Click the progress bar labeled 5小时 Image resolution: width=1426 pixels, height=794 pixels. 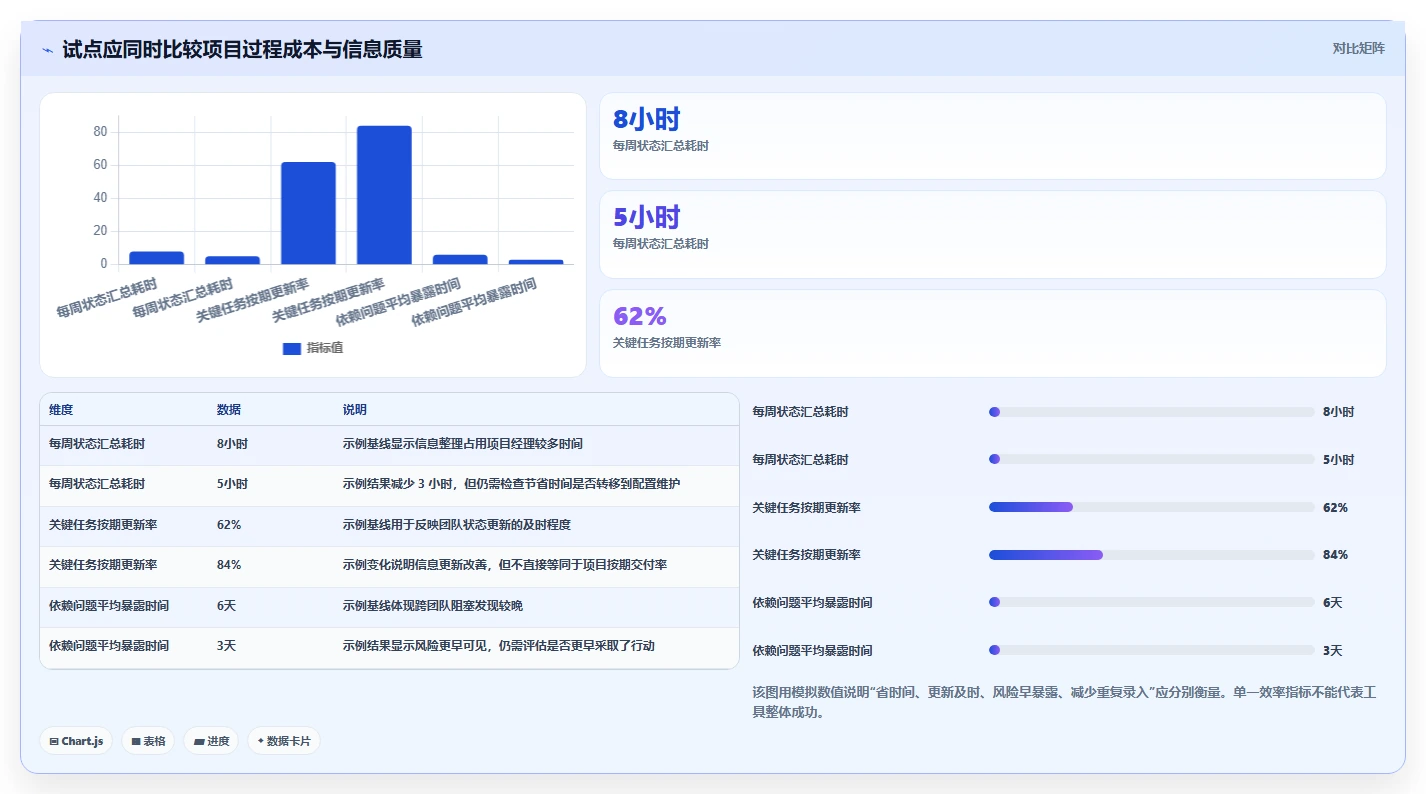(x=1151, y=459)
